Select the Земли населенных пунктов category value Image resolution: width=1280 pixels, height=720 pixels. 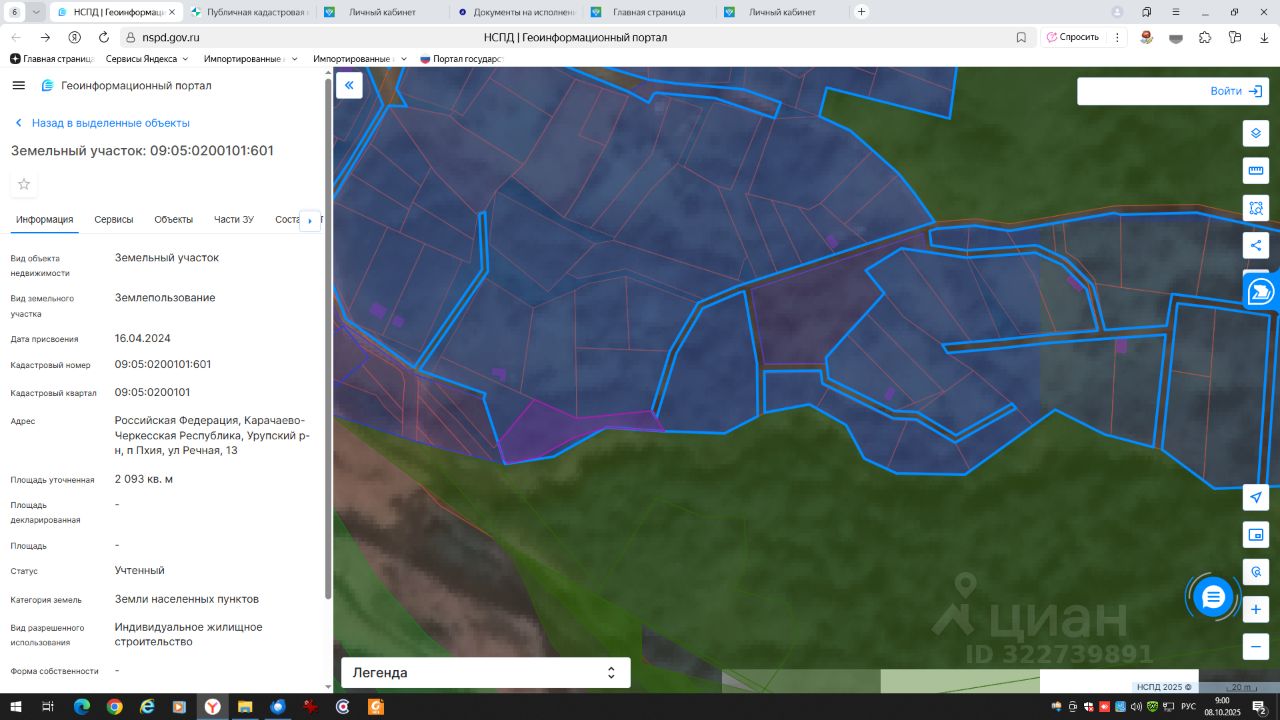tap(187, 599)
